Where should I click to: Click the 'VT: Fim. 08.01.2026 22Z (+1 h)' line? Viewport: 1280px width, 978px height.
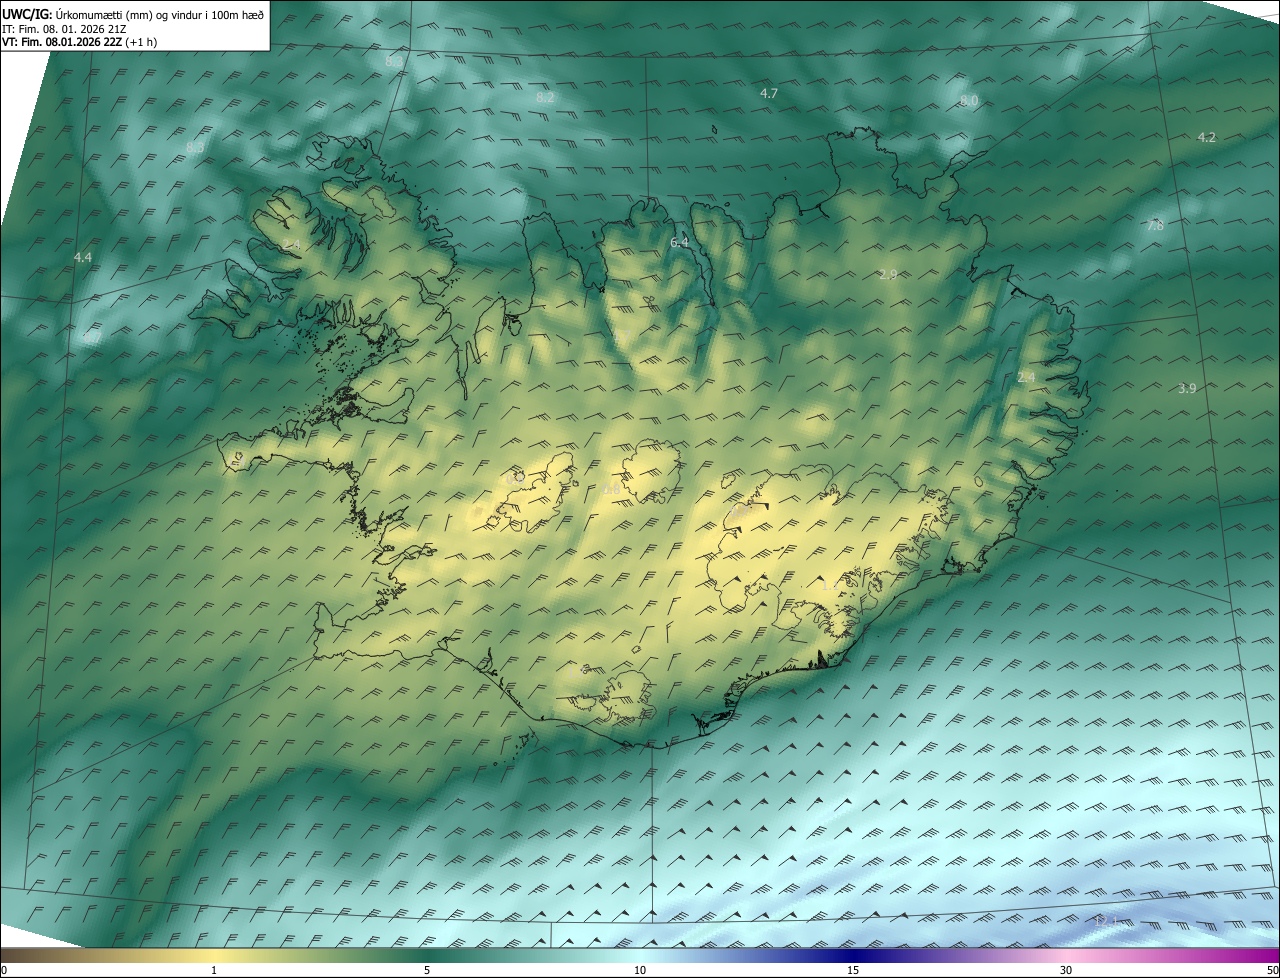pyautogui.click(x=80, y=42)
